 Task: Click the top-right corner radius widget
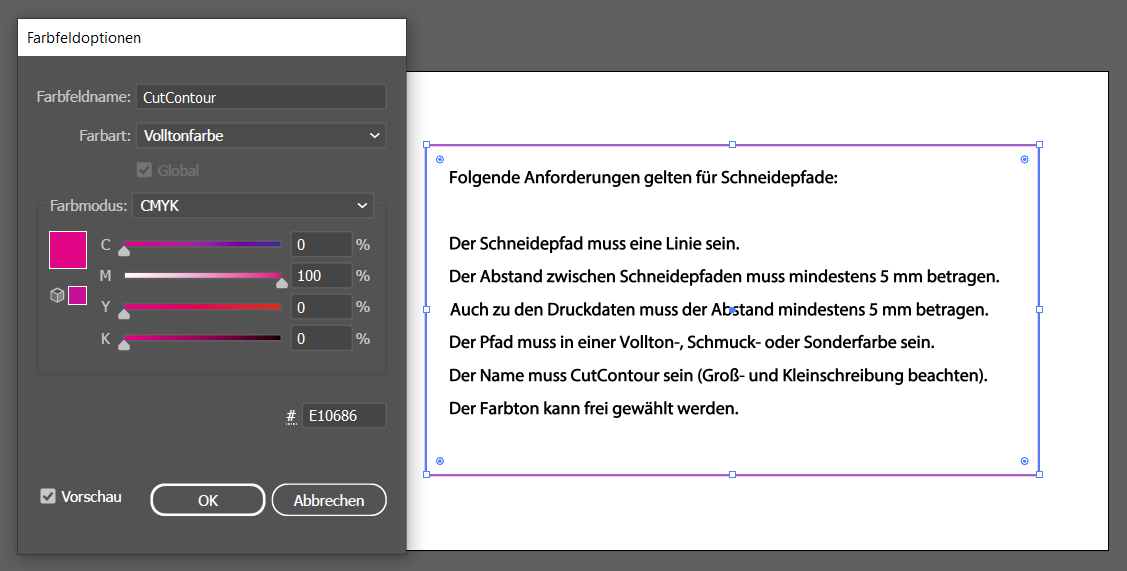point(1025,159)
